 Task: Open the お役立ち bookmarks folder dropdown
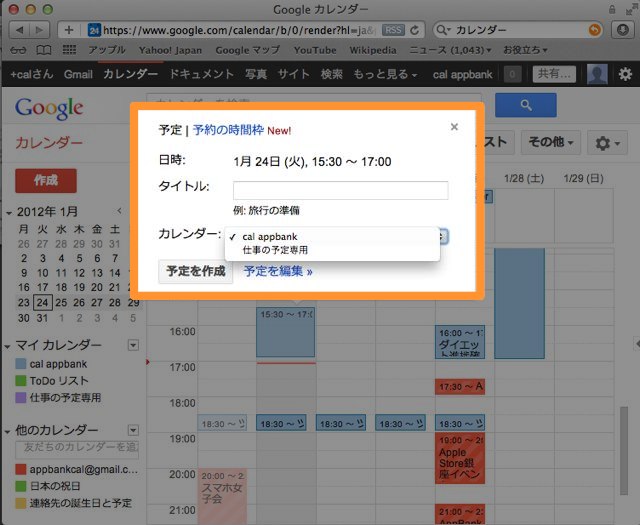525,50
